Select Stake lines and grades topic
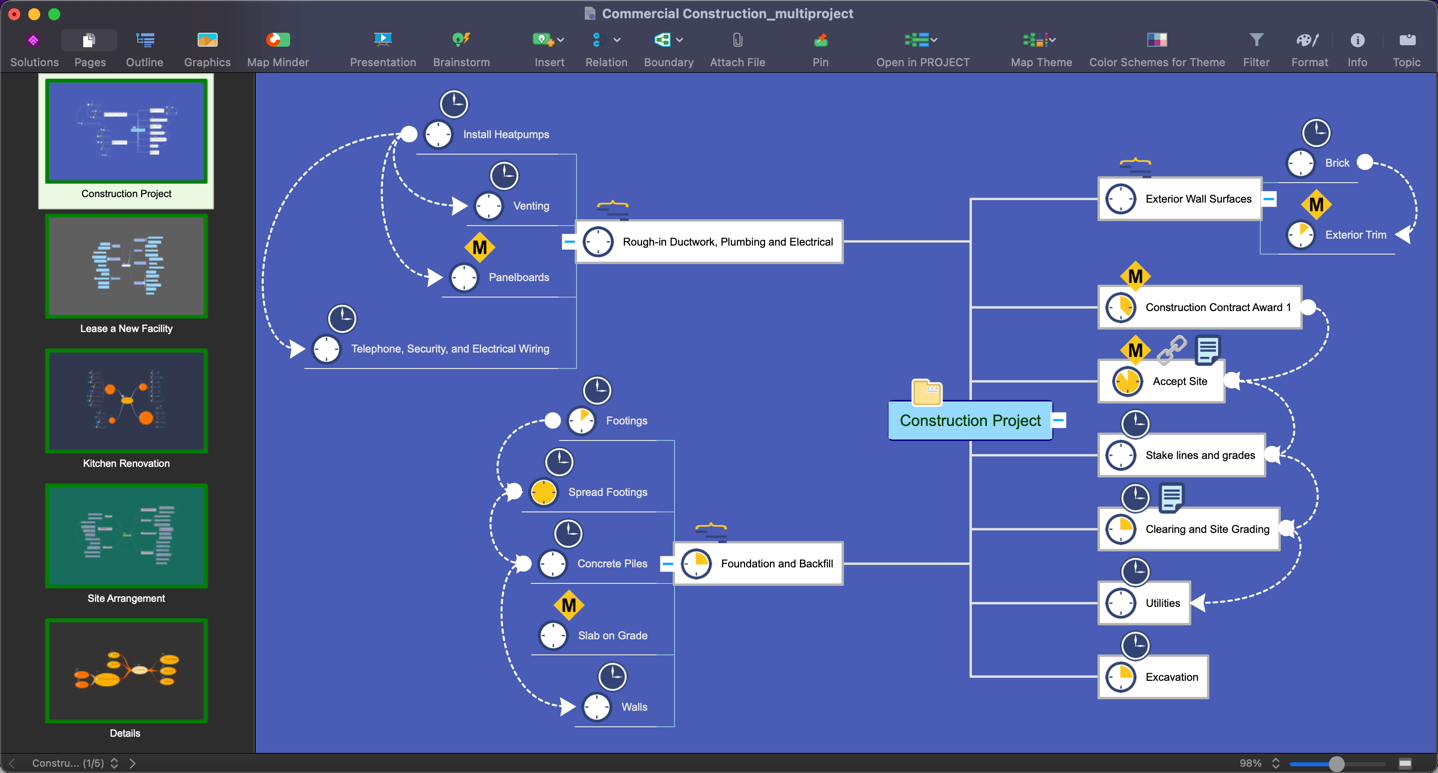Image resolution: width=1438 pixels, height=773 pixels. [1182, 455]
